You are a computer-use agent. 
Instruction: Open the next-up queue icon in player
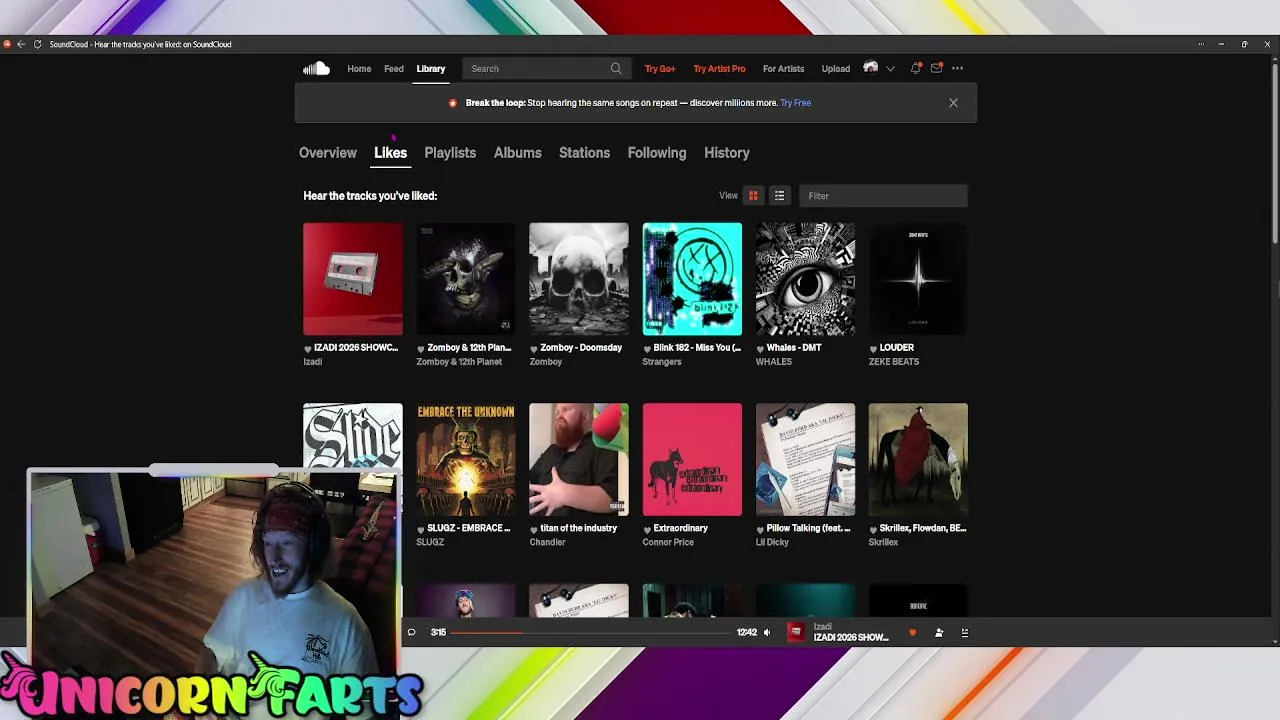pyautogui.click(x=964, y=632)
